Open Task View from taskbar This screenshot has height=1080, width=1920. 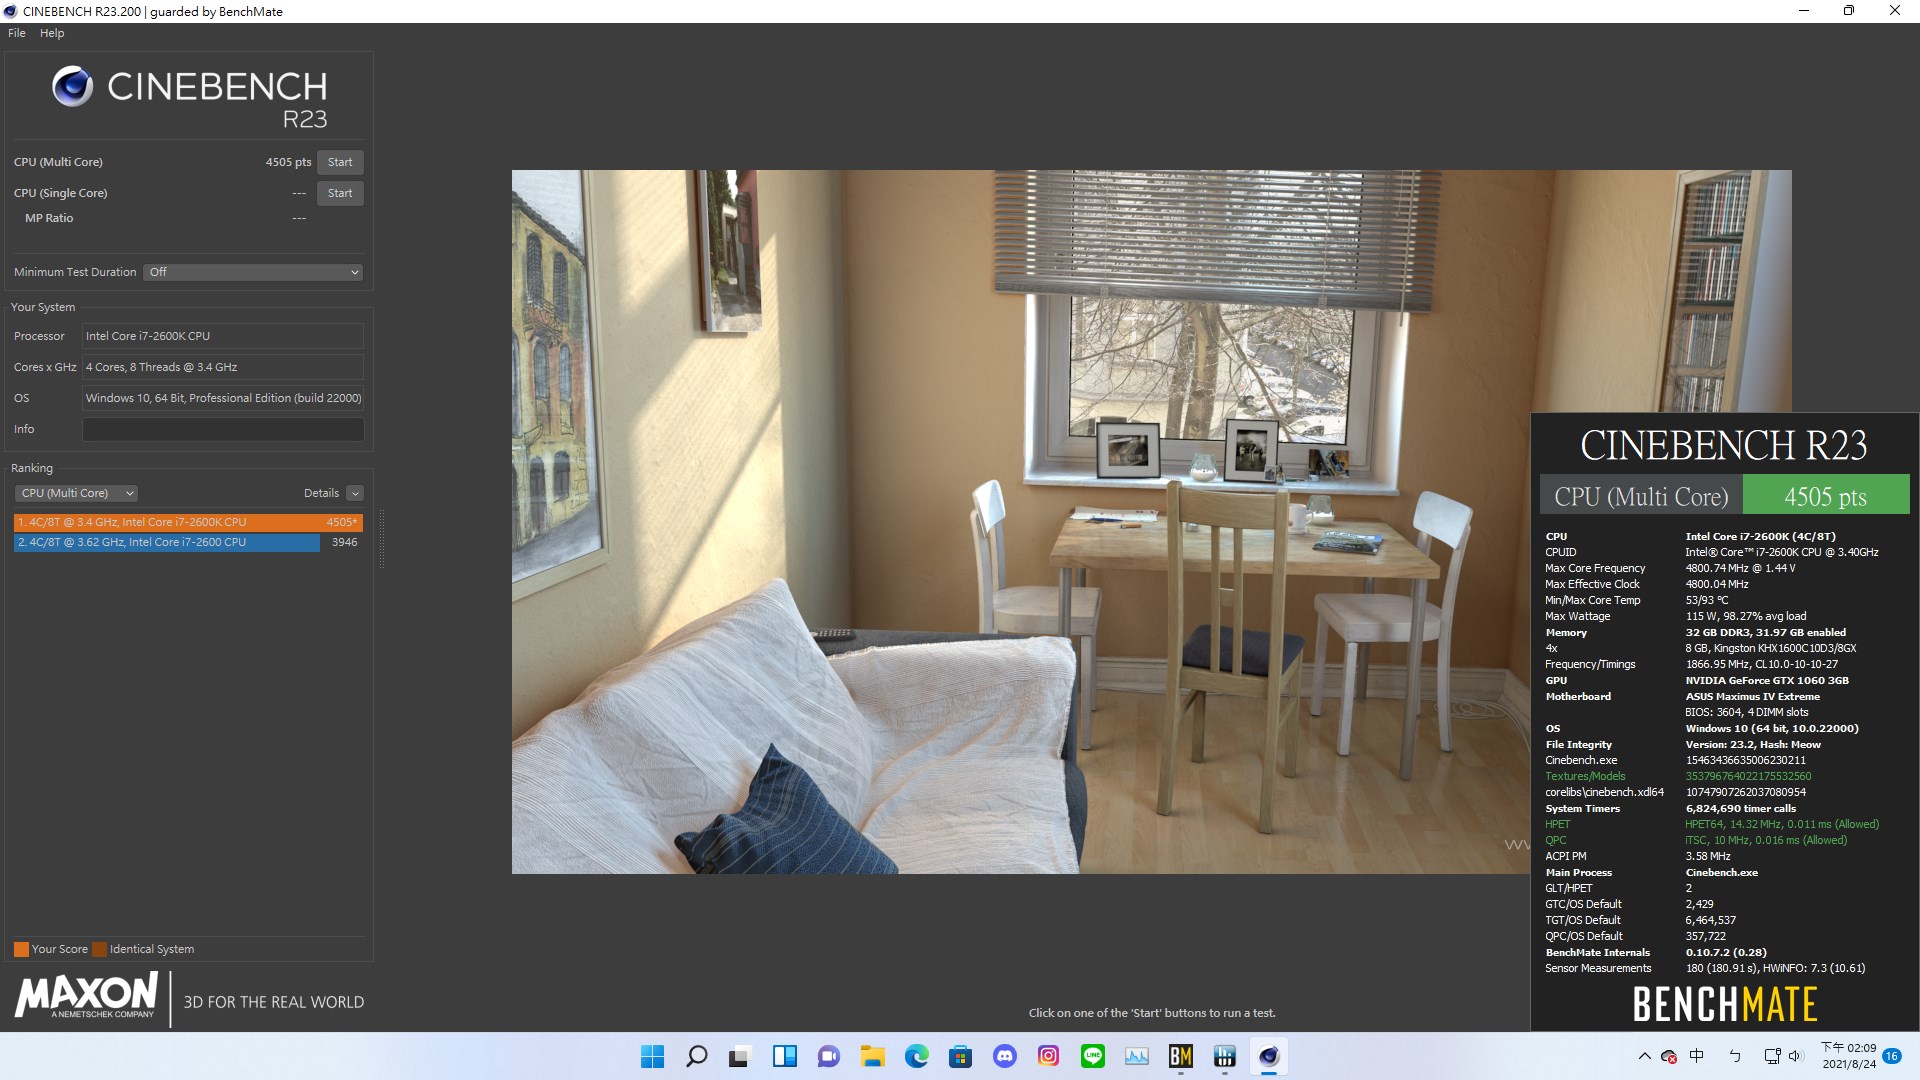[x=740, y=1056]
